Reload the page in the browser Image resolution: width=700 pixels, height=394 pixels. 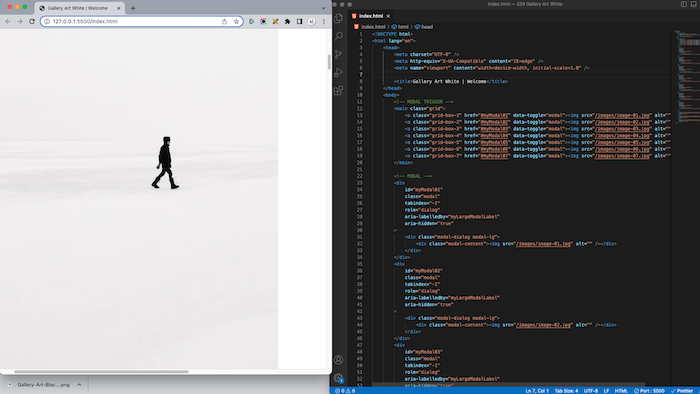[x=32, y=21]
